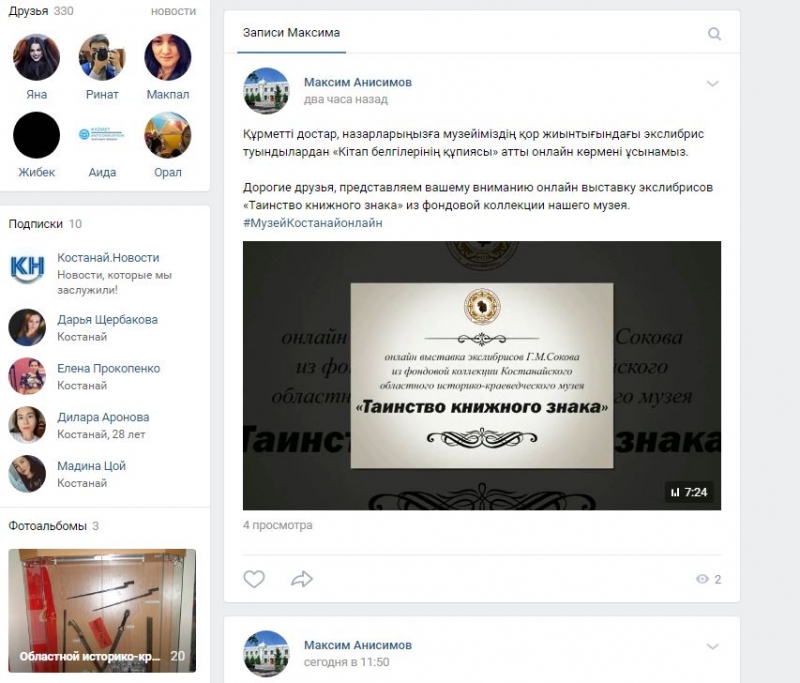Select the Записи Максима tab
The height and width of the screenshot is (683, 800).
291,33
